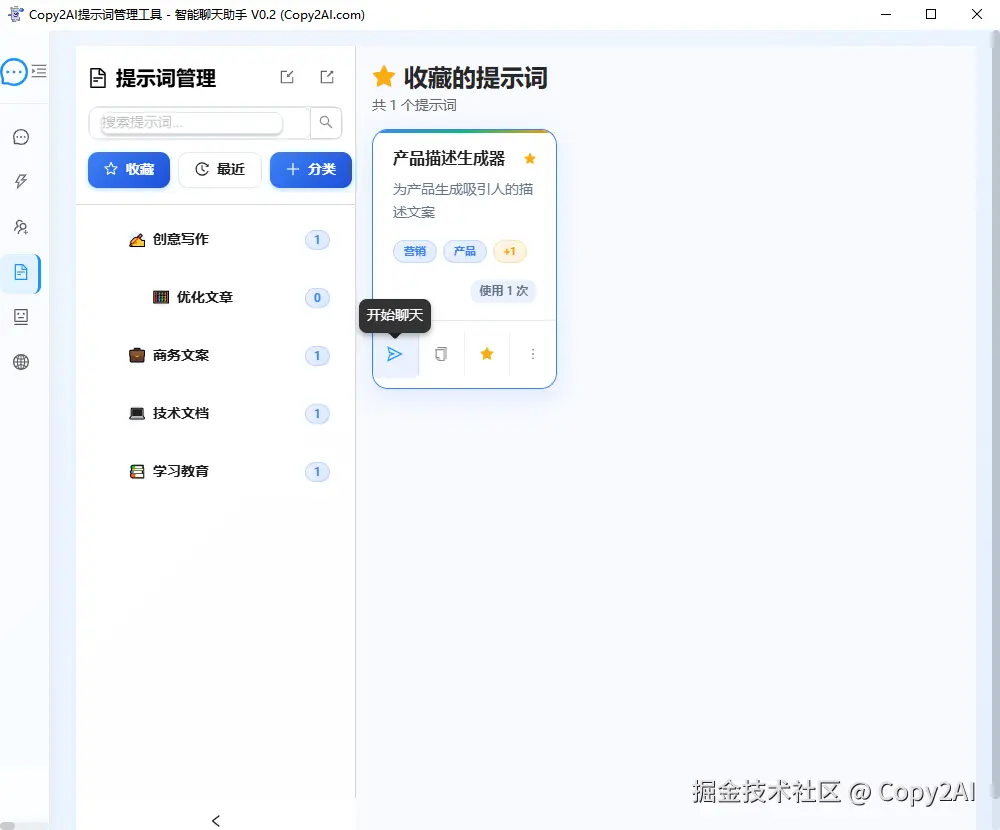Viewport: 1000px width, 830px height.
Task: Click the 产品描述生成器 card title
Action: [x=449, y=158]
